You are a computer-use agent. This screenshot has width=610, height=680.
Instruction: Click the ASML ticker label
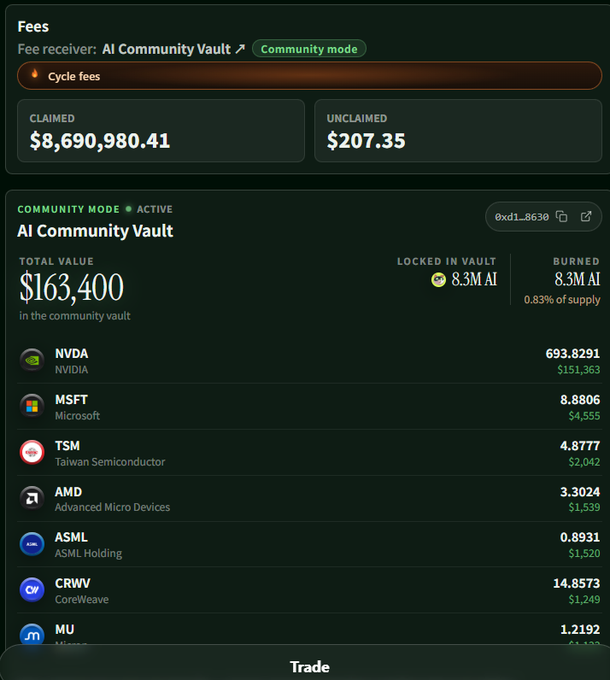click(71, 537)
